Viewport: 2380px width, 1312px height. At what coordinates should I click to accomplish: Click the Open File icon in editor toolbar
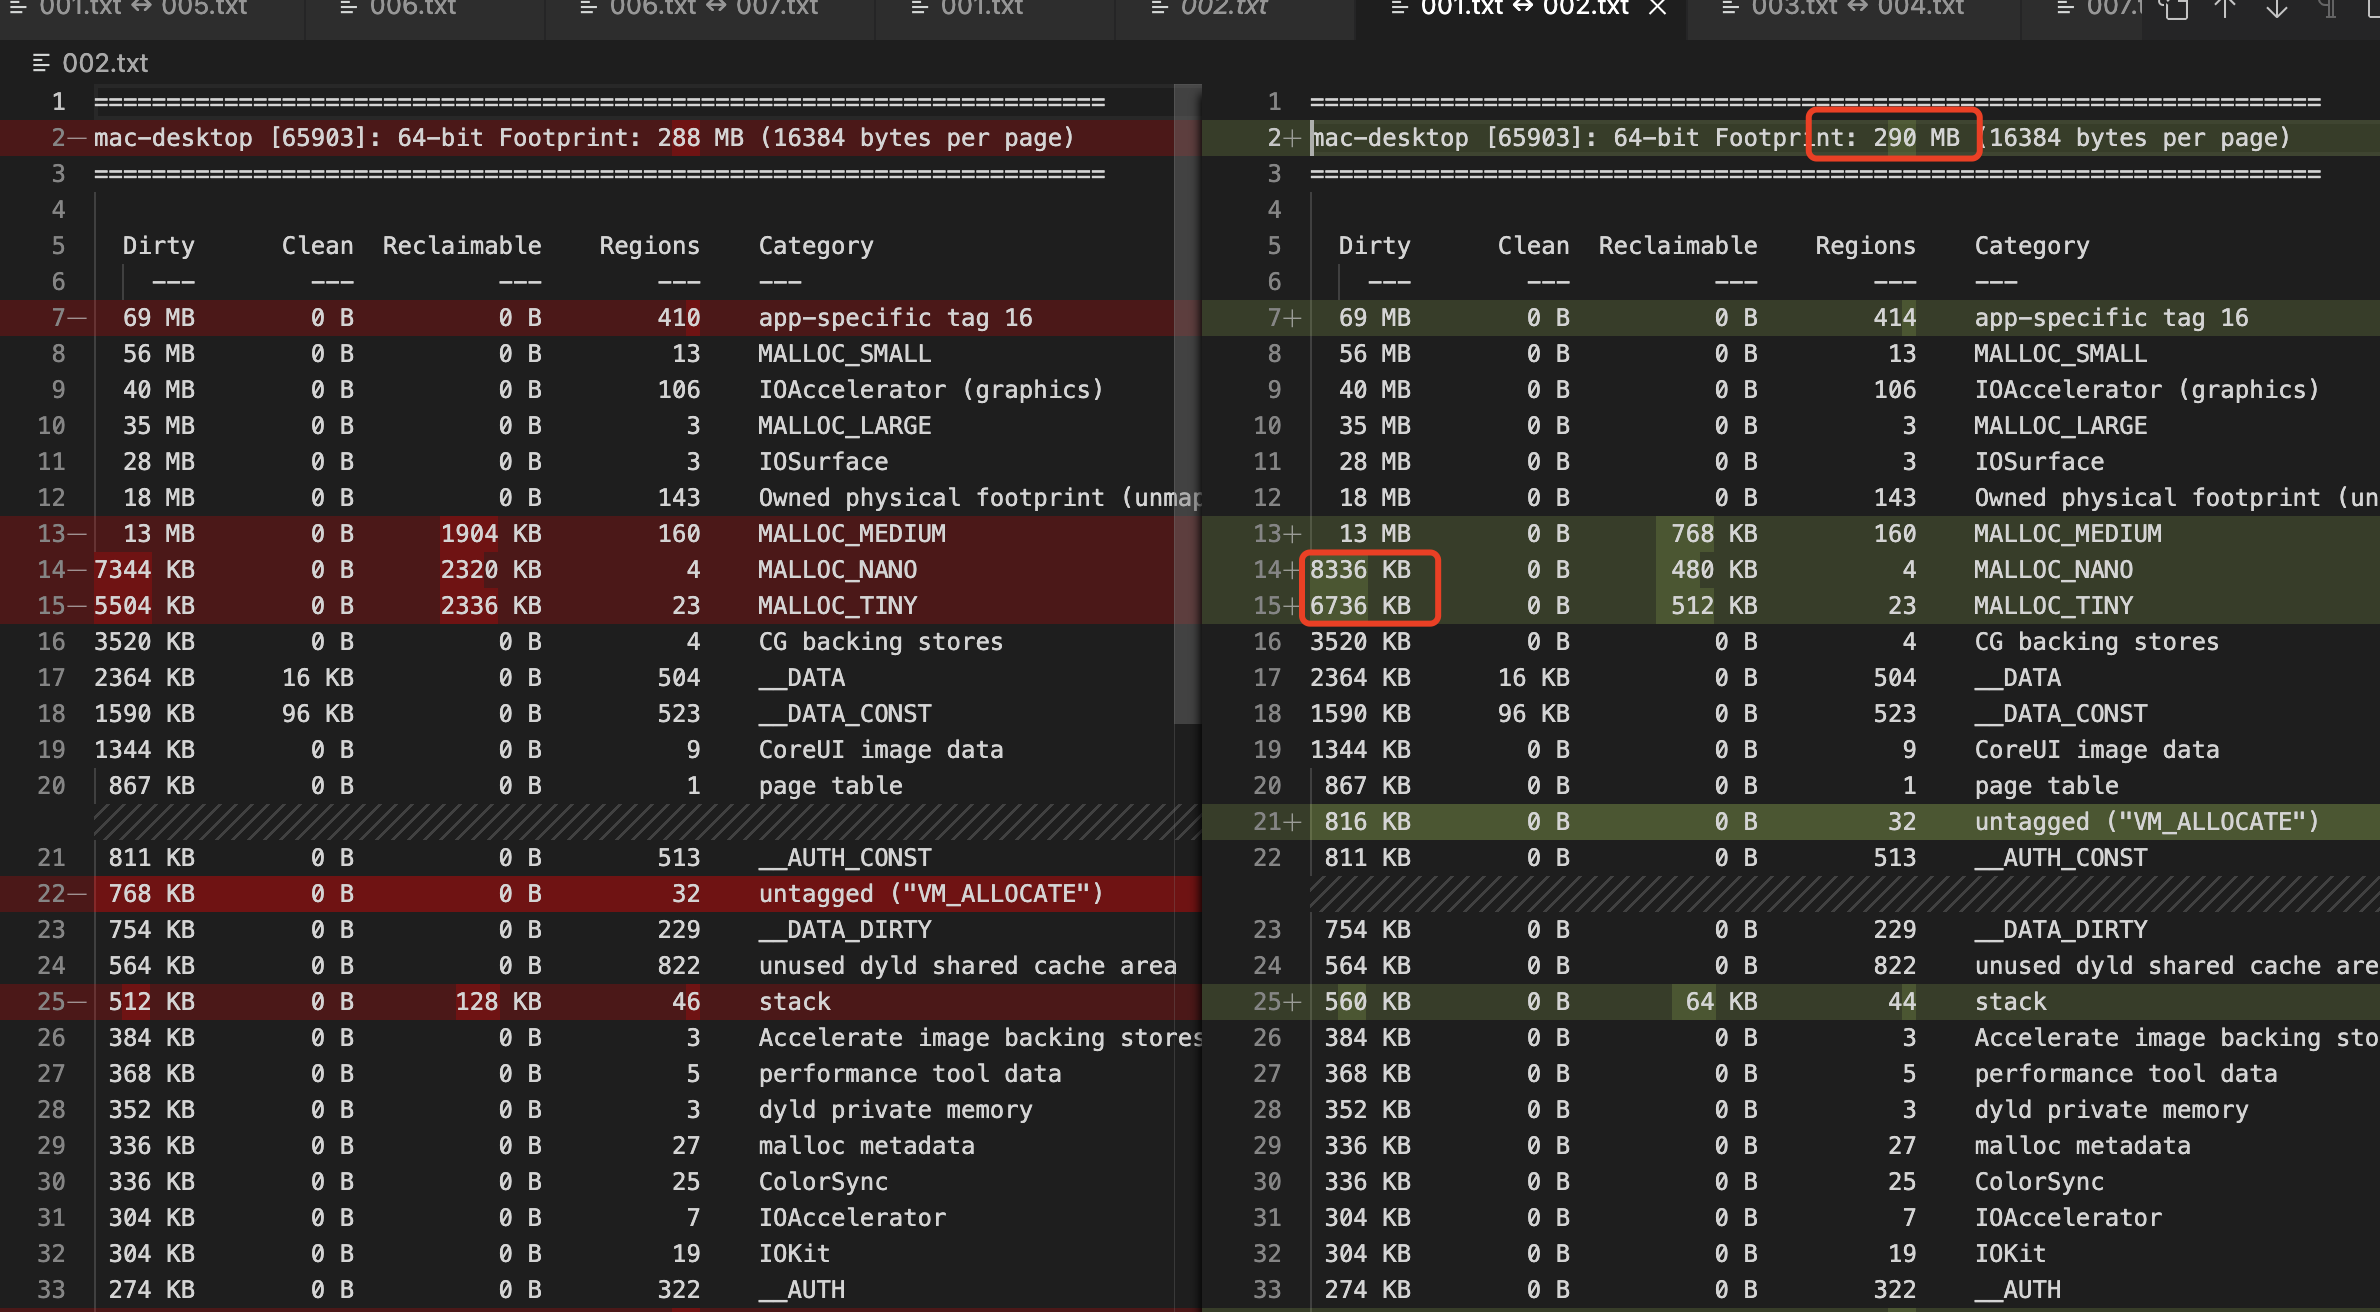pyautogui.click(x=2173, y=9)
